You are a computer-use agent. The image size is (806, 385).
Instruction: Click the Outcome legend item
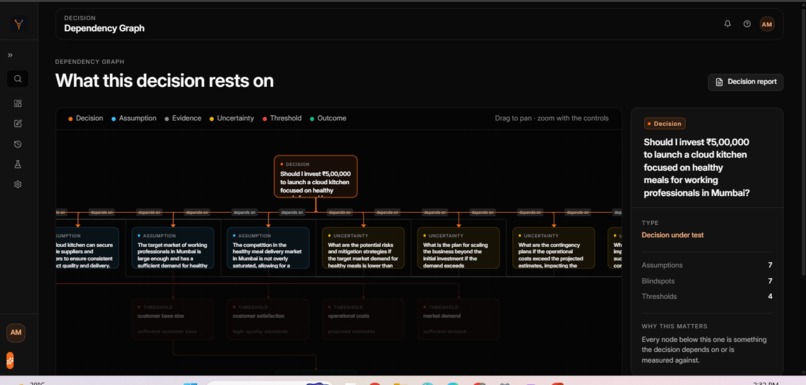pos(328,118)
